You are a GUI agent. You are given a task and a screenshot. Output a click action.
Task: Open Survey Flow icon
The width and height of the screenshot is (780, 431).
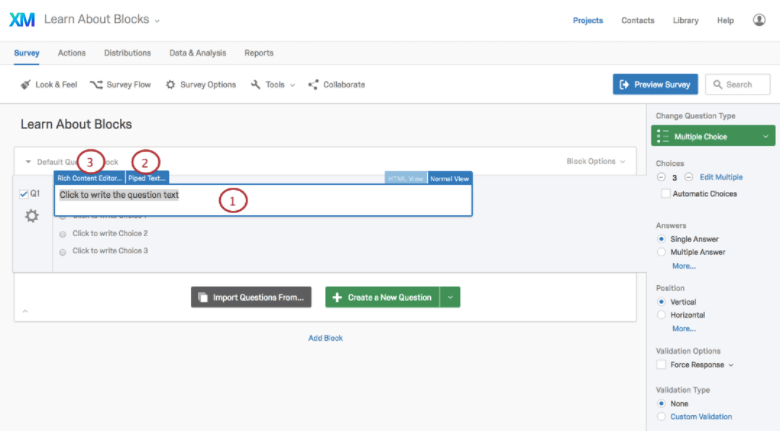(x=96, y=85)
